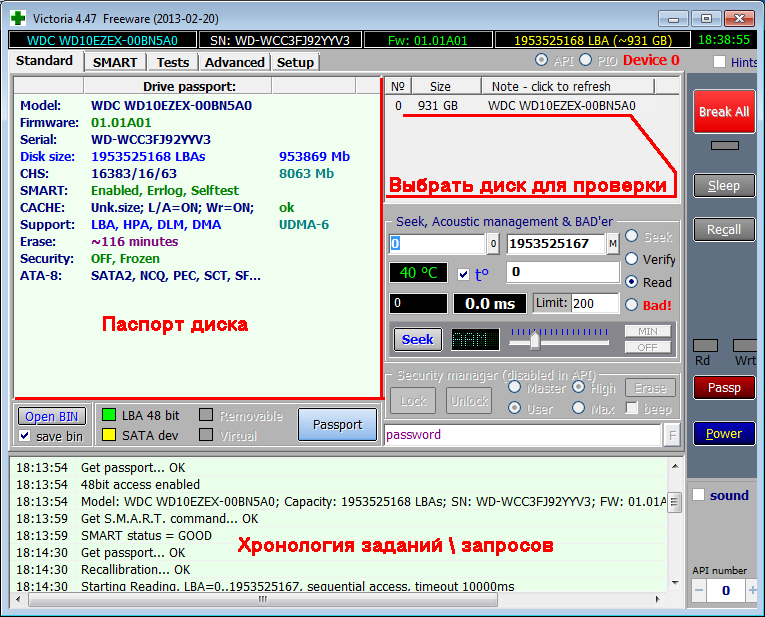Click the yellow SATA dev indicator
The width and height of the screenshot is (765, 617).
click(x=108, y=435)
